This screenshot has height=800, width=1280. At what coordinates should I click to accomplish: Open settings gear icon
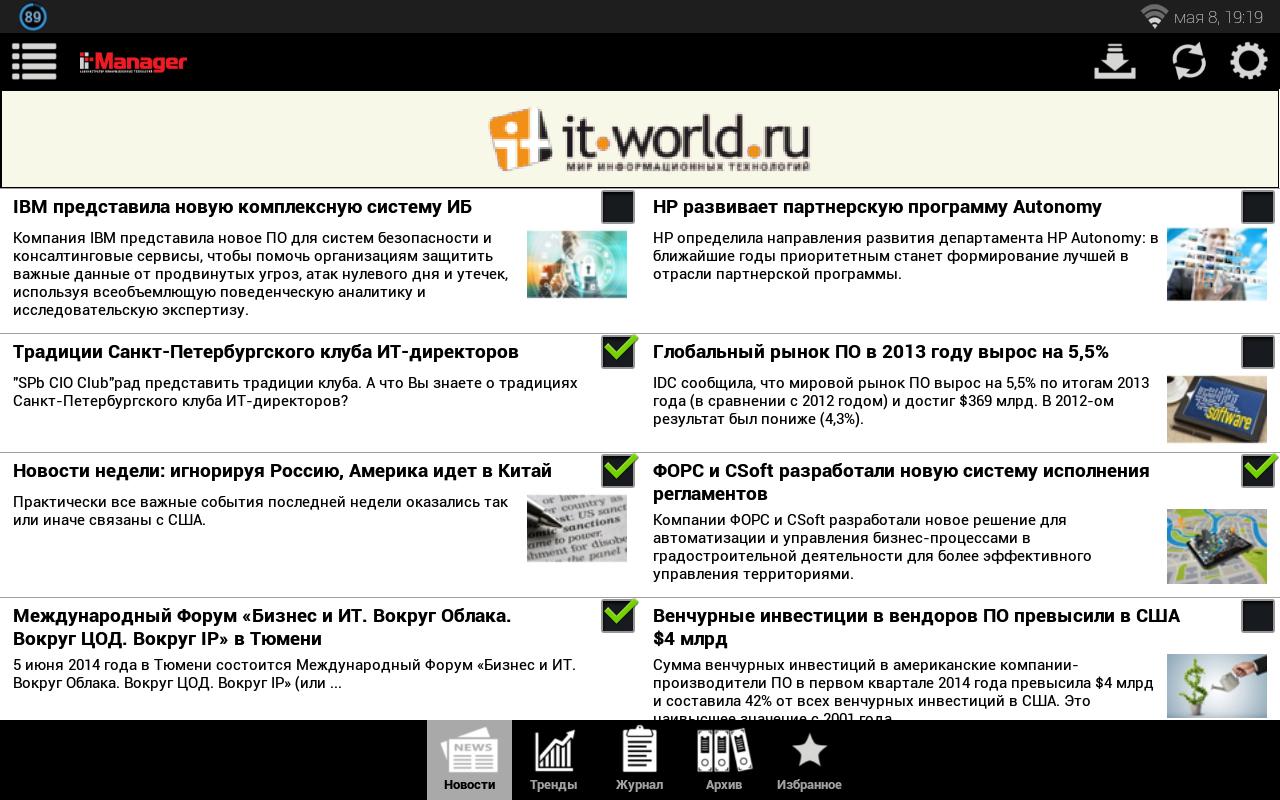1248,62
